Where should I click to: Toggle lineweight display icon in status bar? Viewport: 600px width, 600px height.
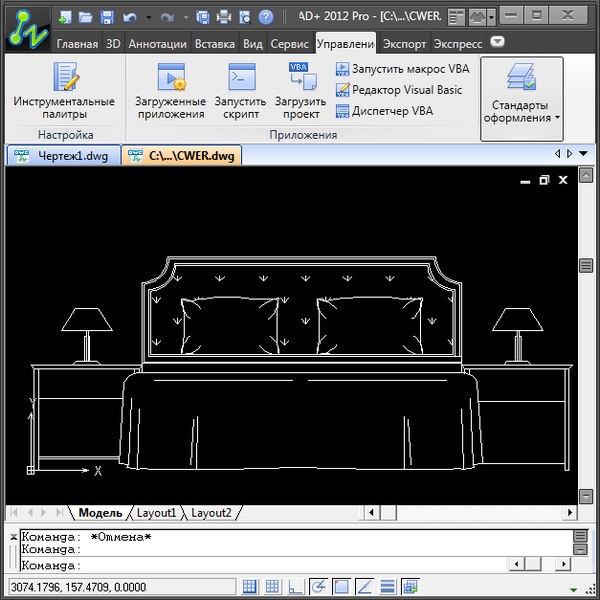387,586
